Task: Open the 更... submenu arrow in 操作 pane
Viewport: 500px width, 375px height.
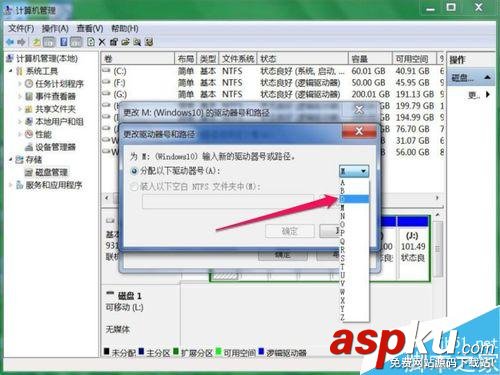Action: (488, 95)
